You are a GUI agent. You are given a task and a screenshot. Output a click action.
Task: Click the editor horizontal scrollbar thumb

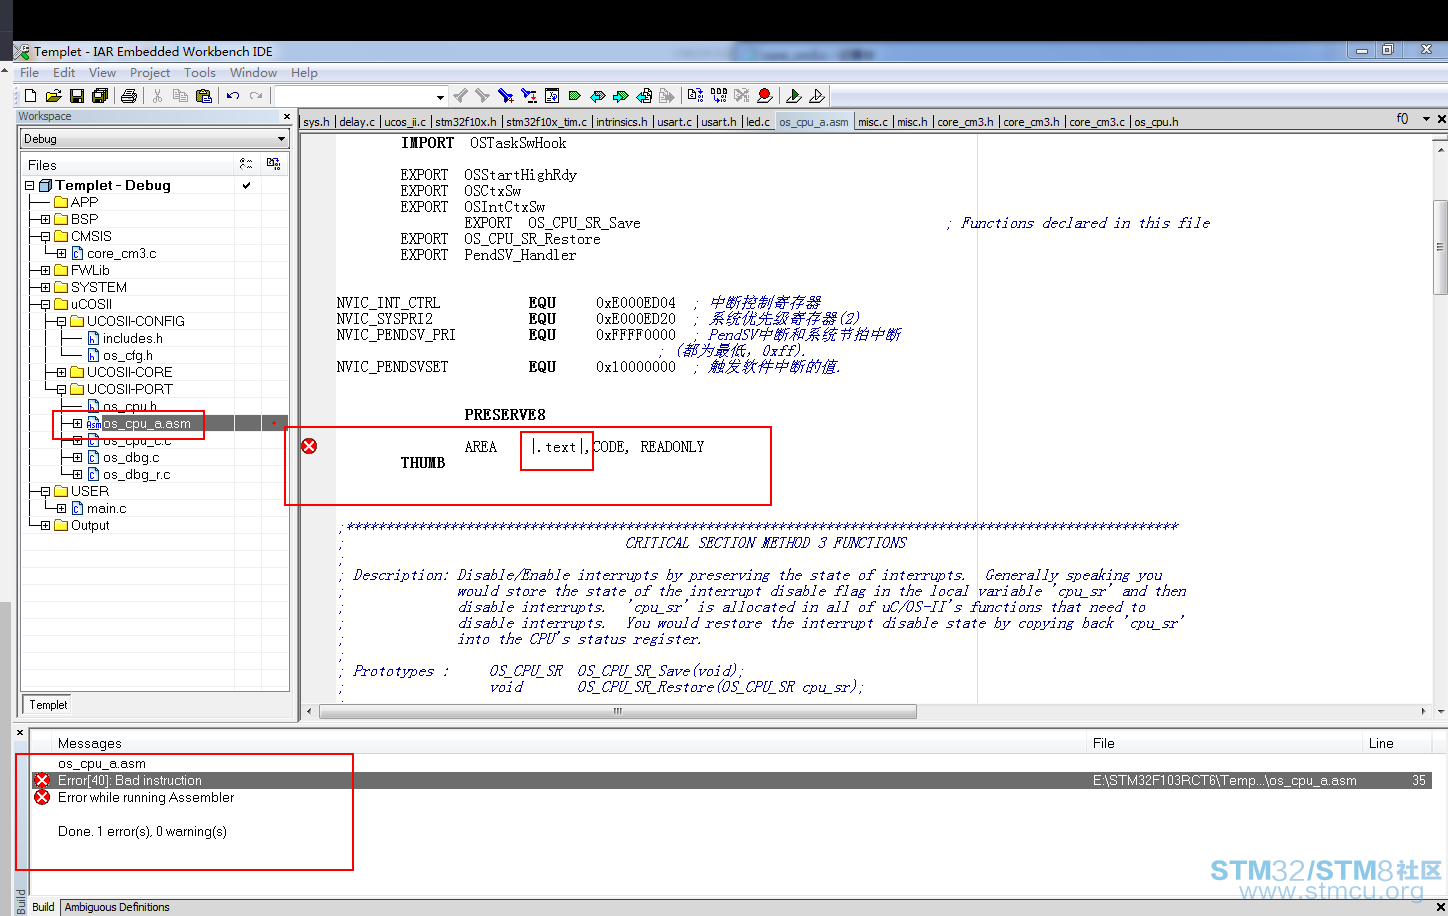(617, 712)
